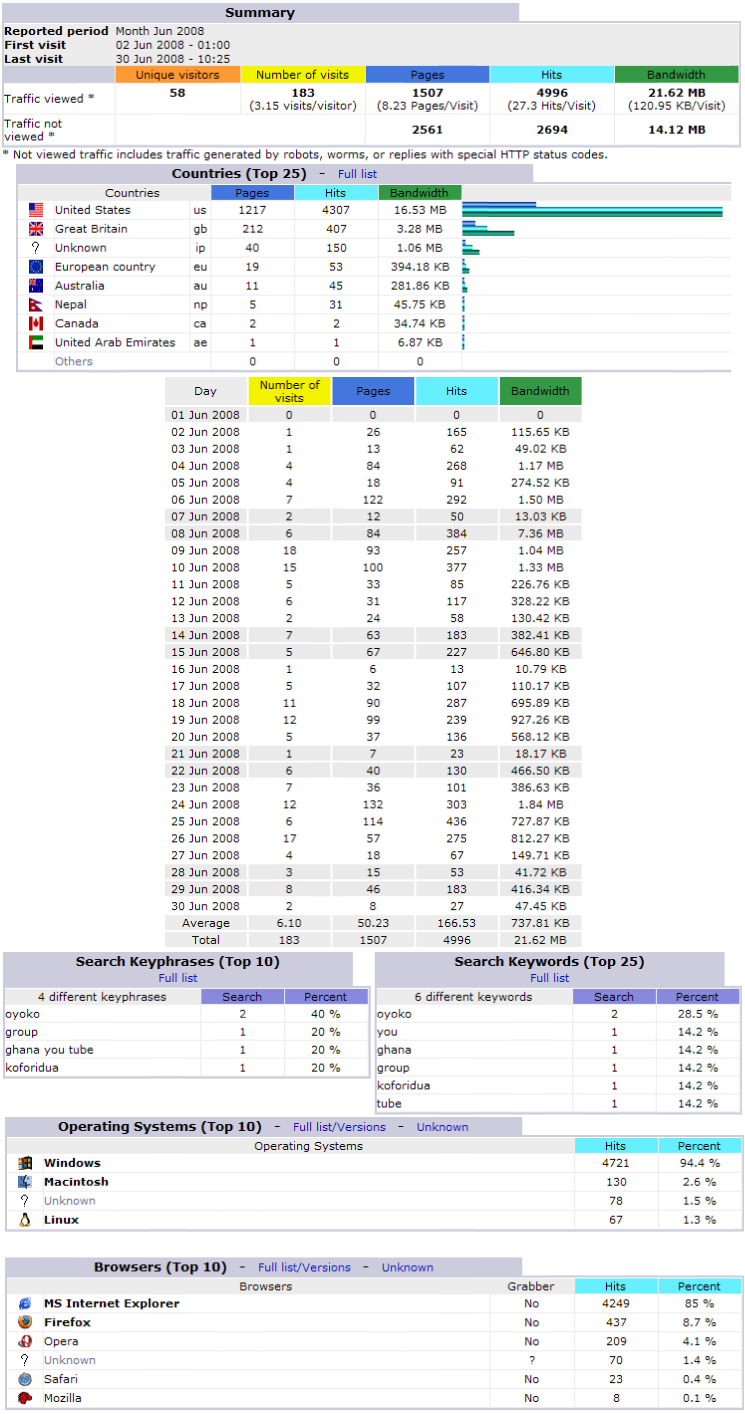
Task: Open Search Keywords Full list link
Action: 550,978
